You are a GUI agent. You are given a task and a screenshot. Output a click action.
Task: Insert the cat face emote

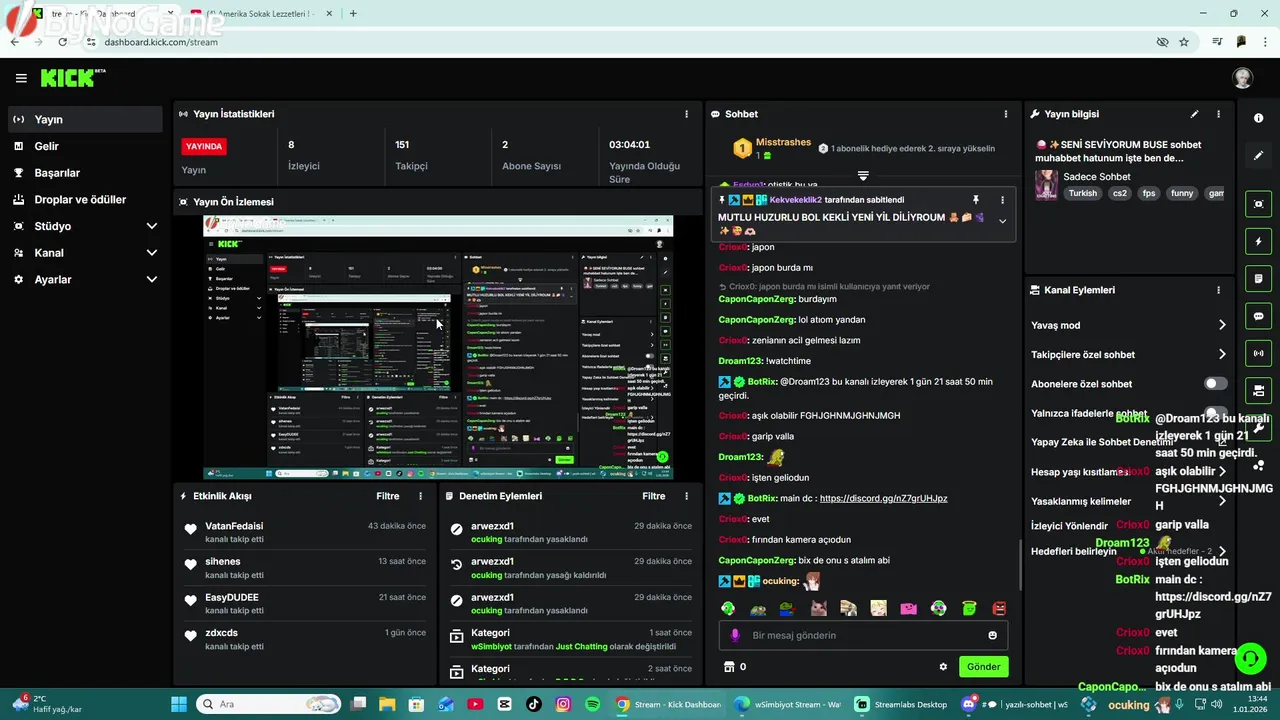pyautogui.click(x=818, y=608)
